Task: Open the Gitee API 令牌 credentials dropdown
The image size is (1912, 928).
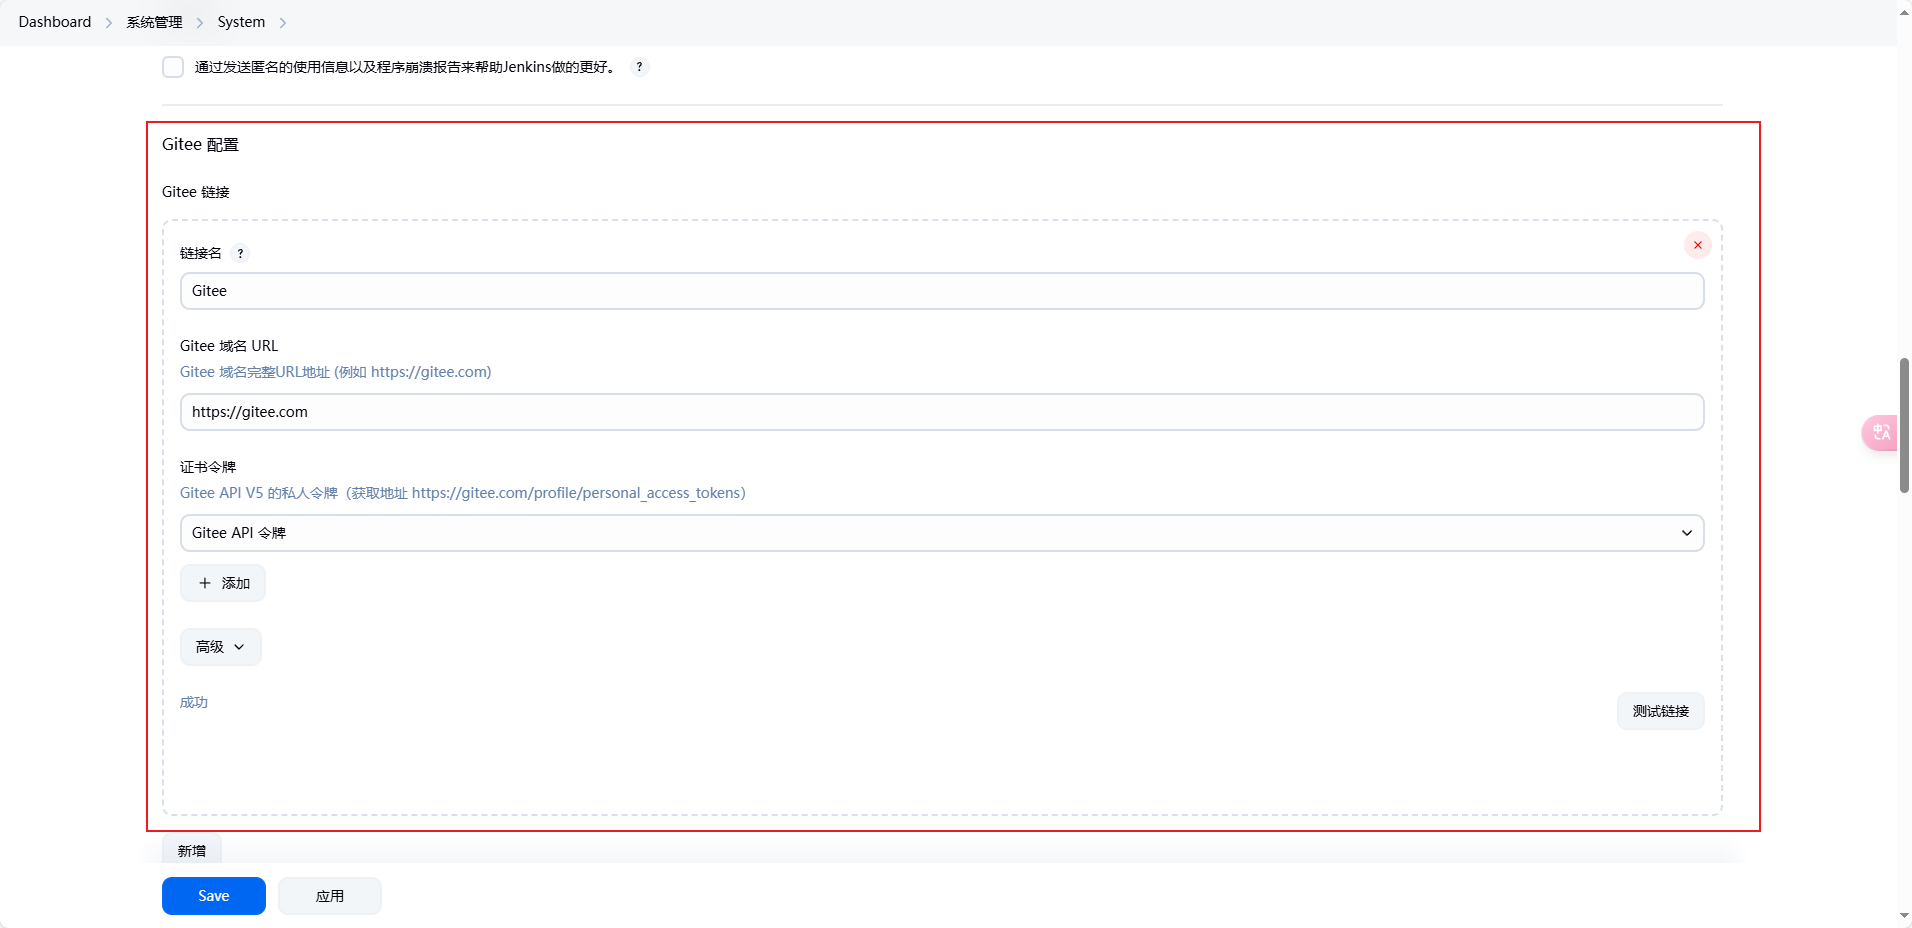Action: point(942,533)
